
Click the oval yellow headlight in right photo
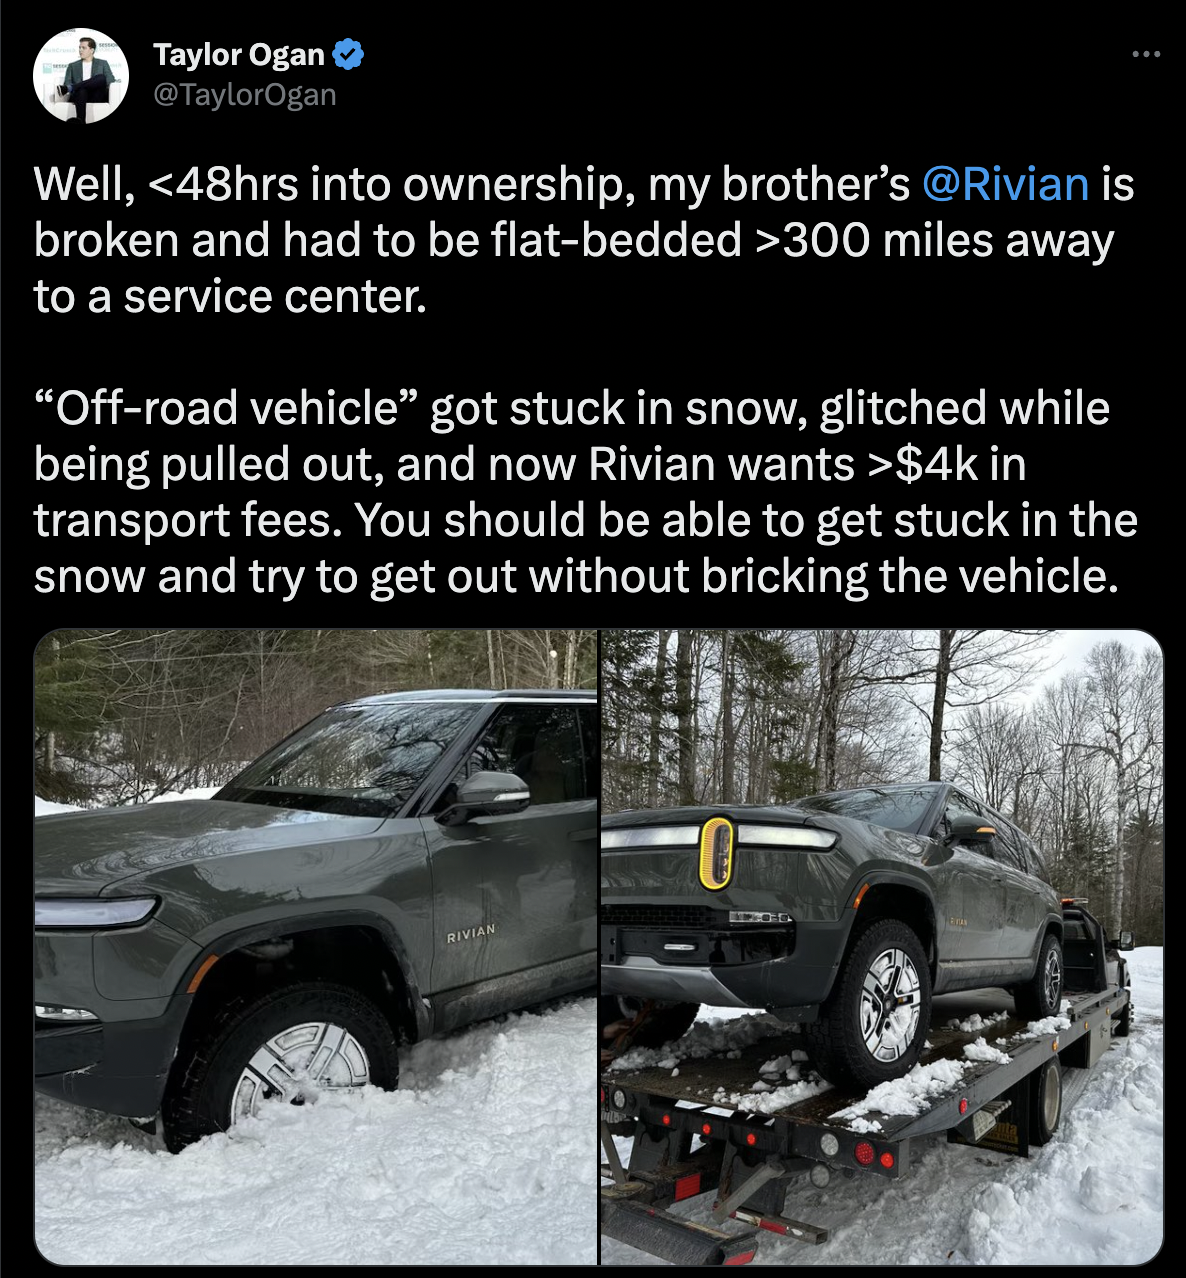[x=716, y=853]
